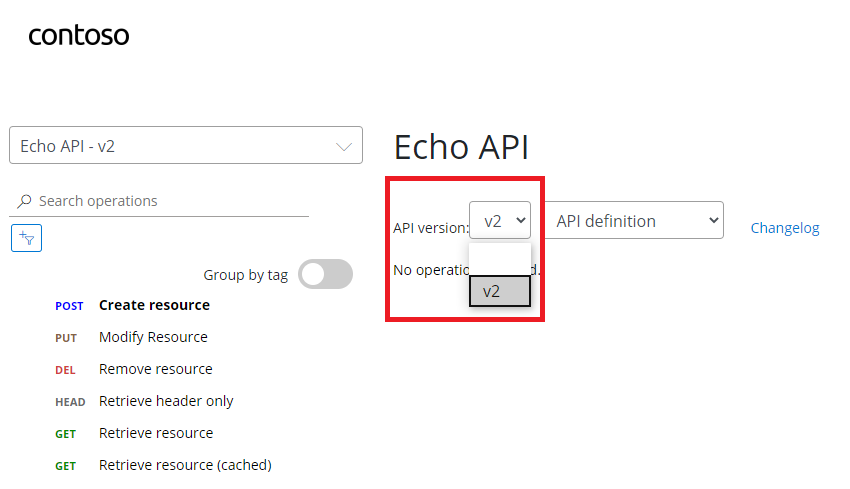Select the GET Retrieve resource (cached) operation

[163, 465]
